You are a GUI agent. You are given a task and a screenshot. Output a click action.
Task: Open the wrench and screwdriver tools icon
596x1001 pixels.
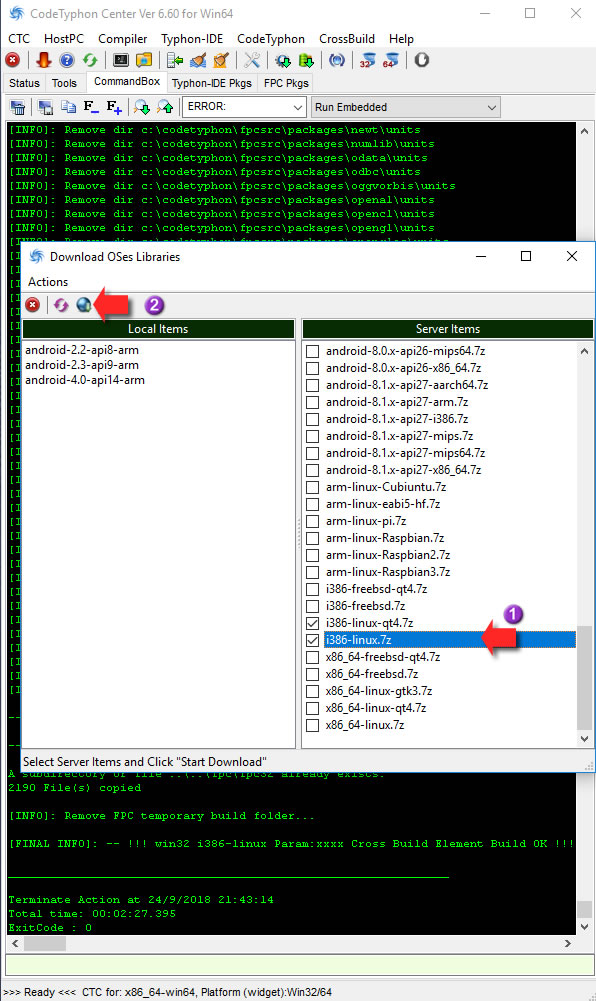tap(251, 60)
